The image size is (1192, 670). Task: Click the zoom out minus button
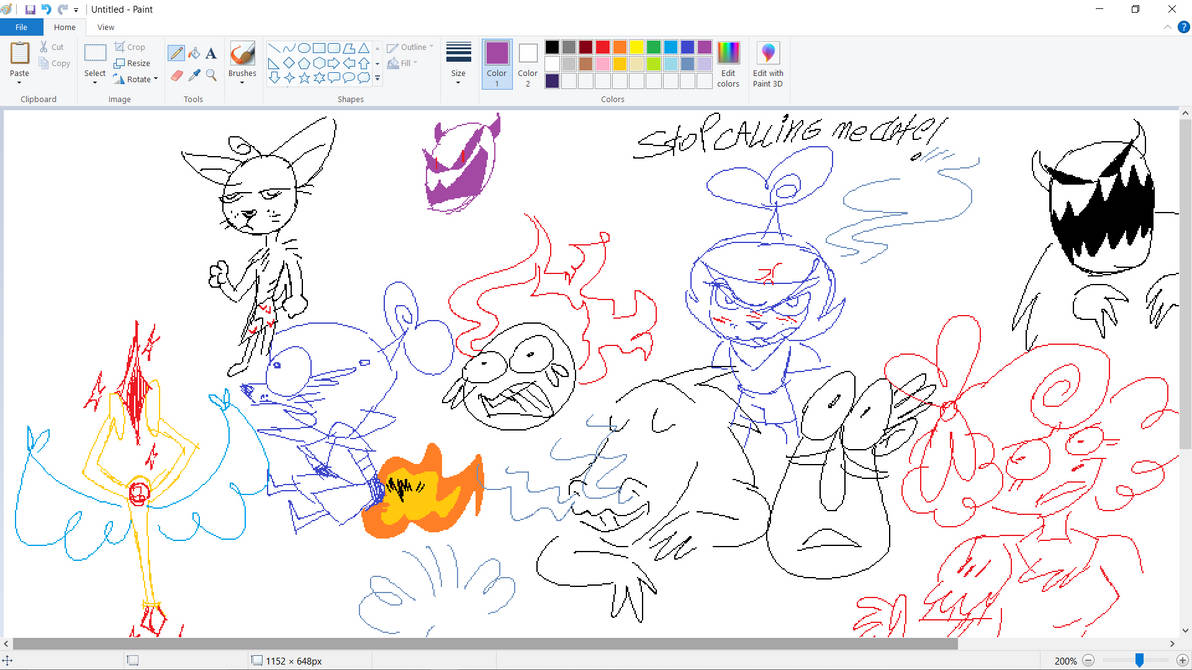pos(1088,661)
